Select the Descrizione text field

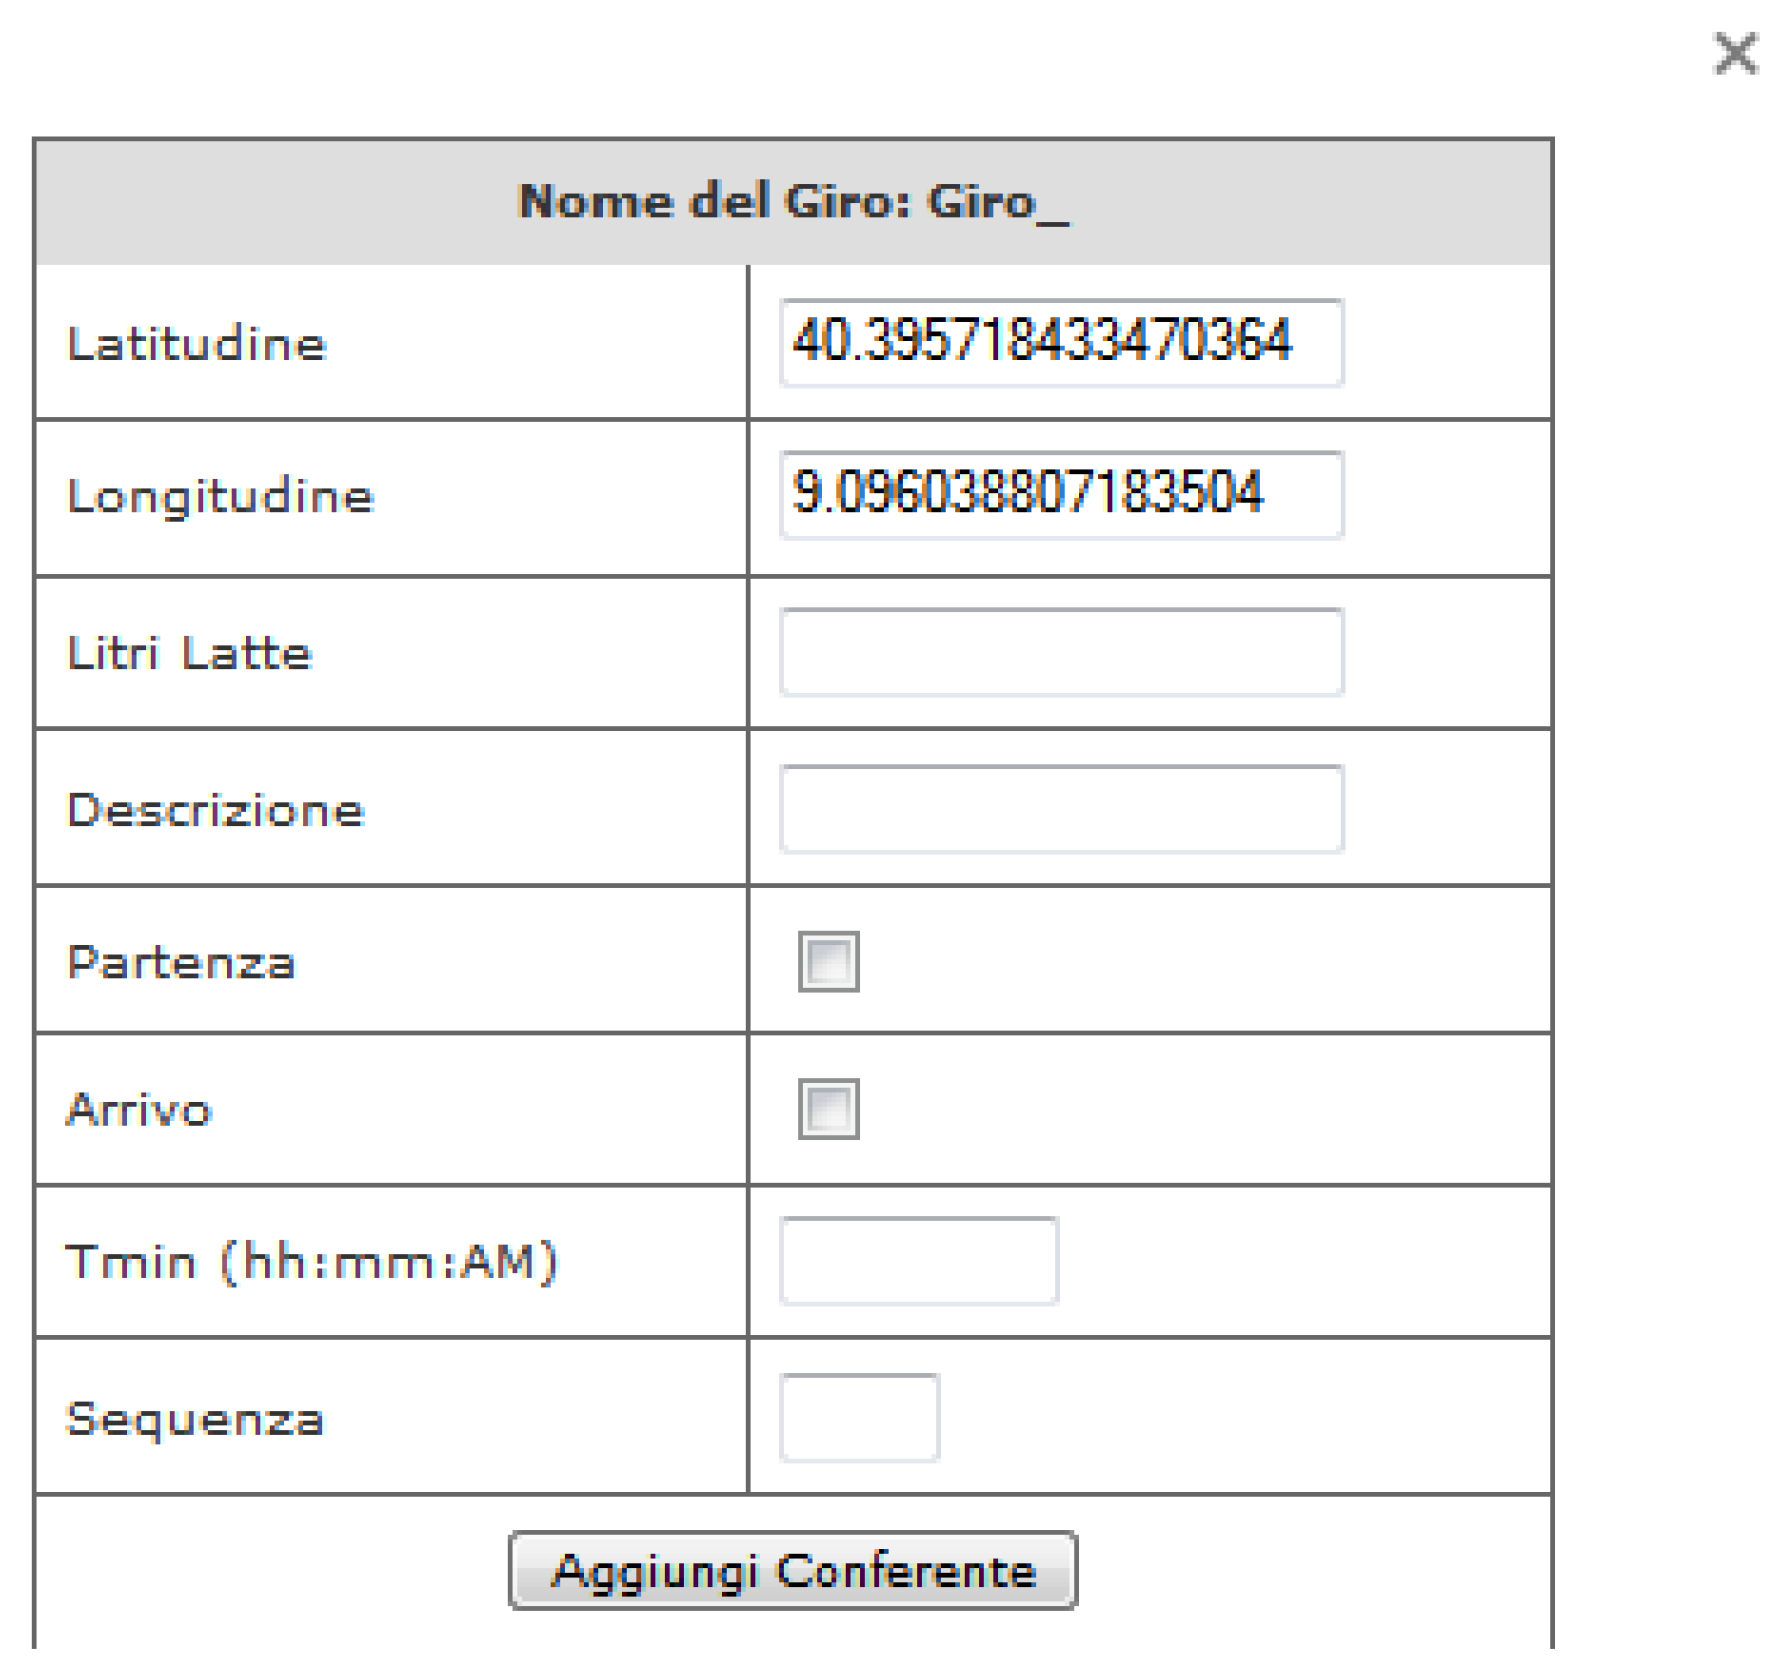coord(1060,809)
